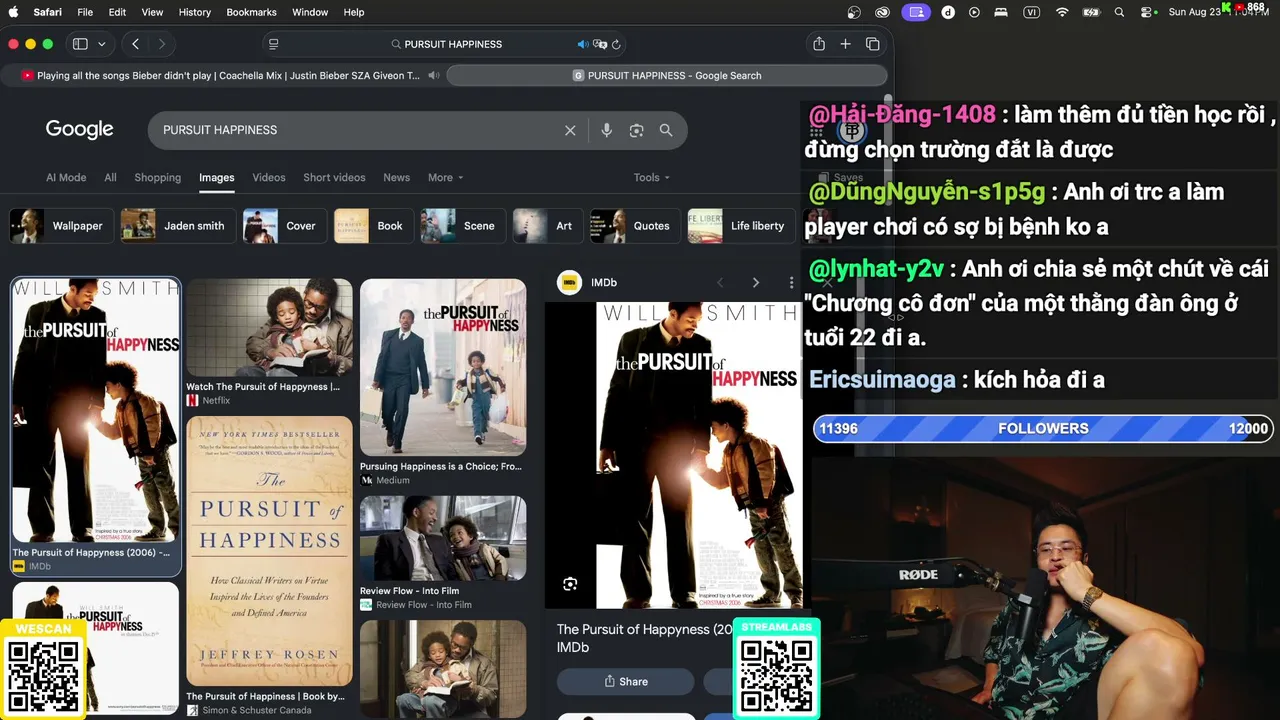Select the PURSUIT HAPPINESS Google Search tab
1280x720 pixels.
pos(667,76)
